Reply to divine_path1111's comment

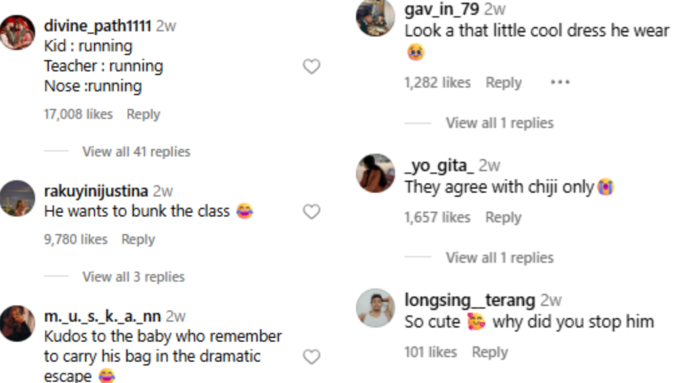[x=143, y=114]
